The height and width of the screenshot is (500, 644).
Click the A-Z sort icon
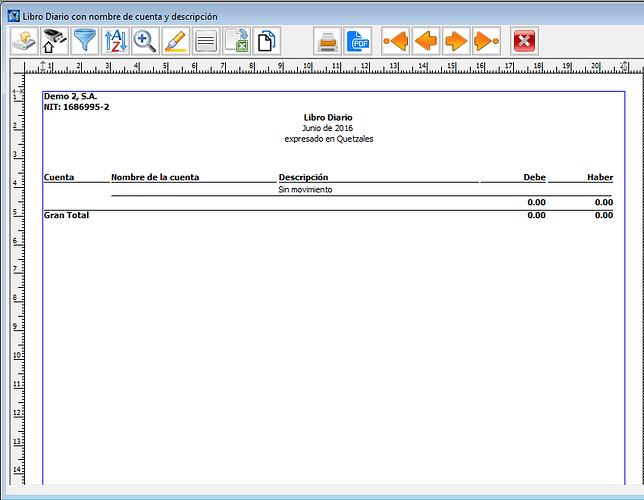(115, 41)
